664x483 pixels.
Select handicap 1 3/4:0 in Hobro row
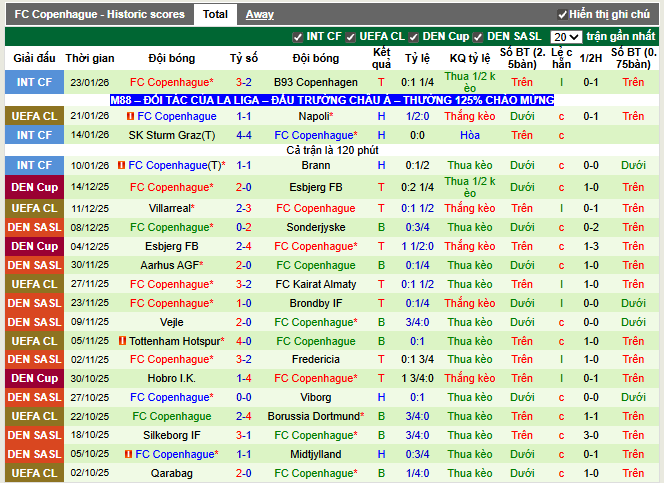pos(417,378)
